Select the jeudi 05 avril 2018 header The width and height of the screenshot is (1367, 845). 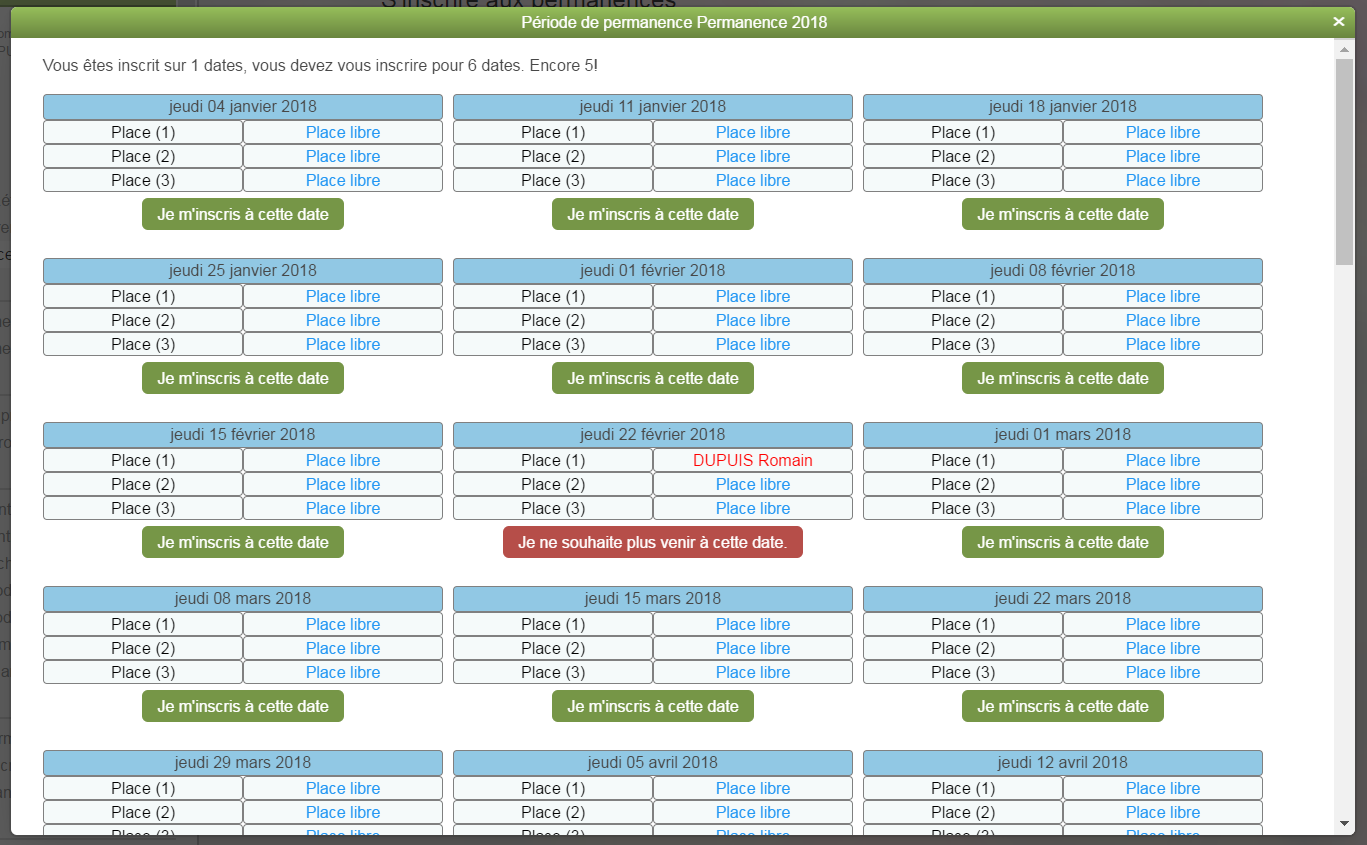coord(653,763)
